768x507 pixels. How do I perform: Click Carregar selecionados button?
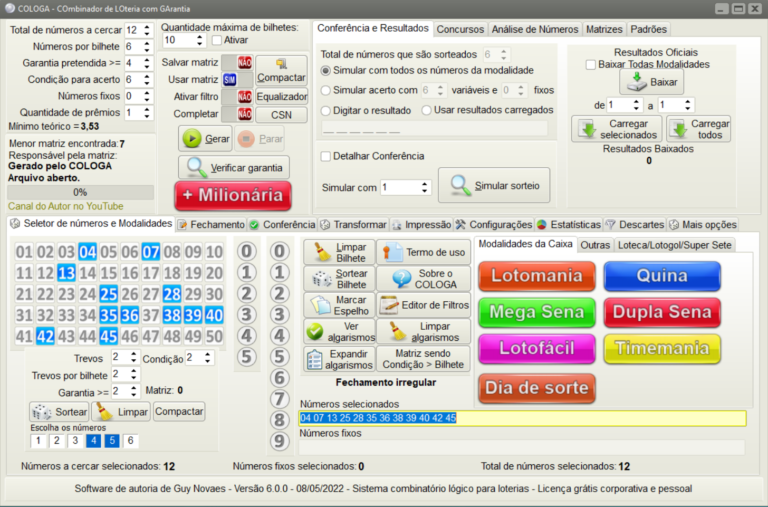pyautogui.click(x=617, y=129)
